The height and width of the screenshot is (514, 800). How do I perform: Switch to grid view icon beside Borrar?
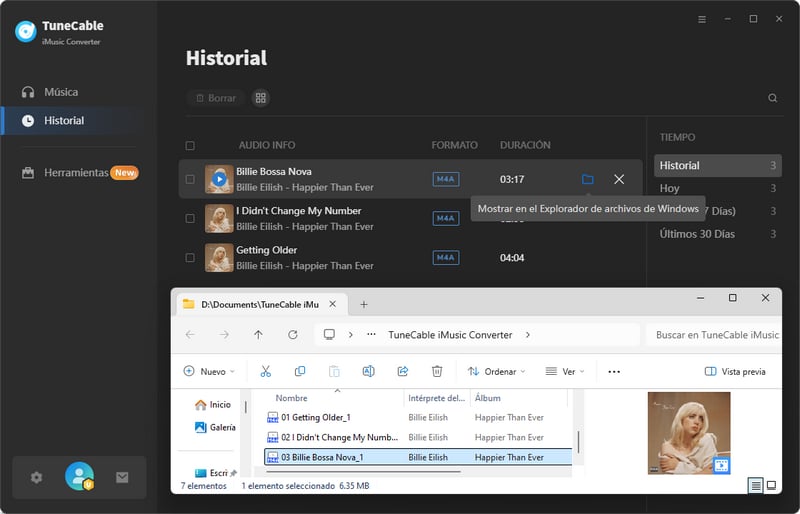[261, 98]
